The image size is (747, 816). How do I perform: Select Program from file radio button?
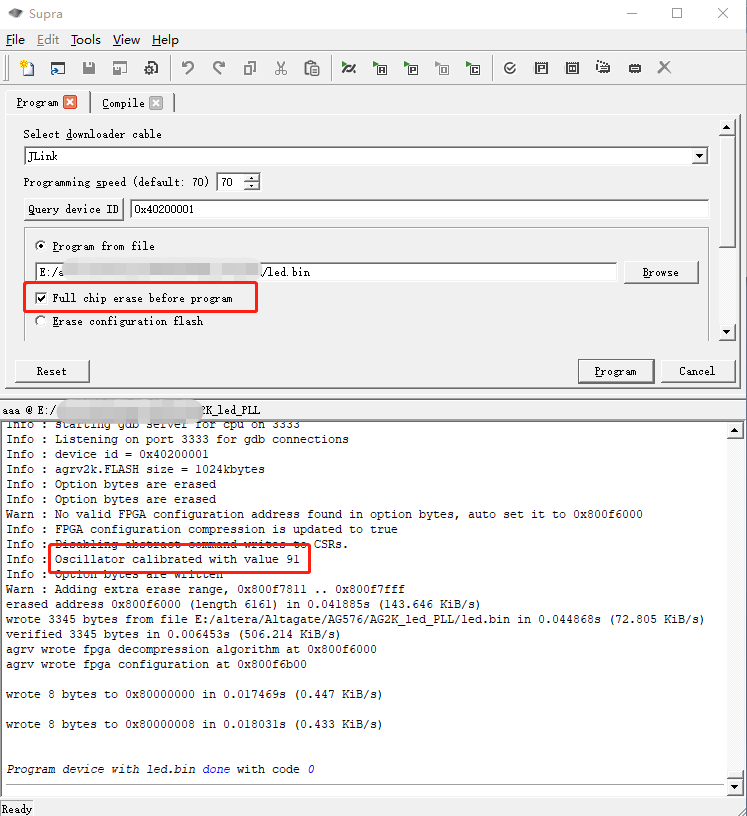point(40,245)
